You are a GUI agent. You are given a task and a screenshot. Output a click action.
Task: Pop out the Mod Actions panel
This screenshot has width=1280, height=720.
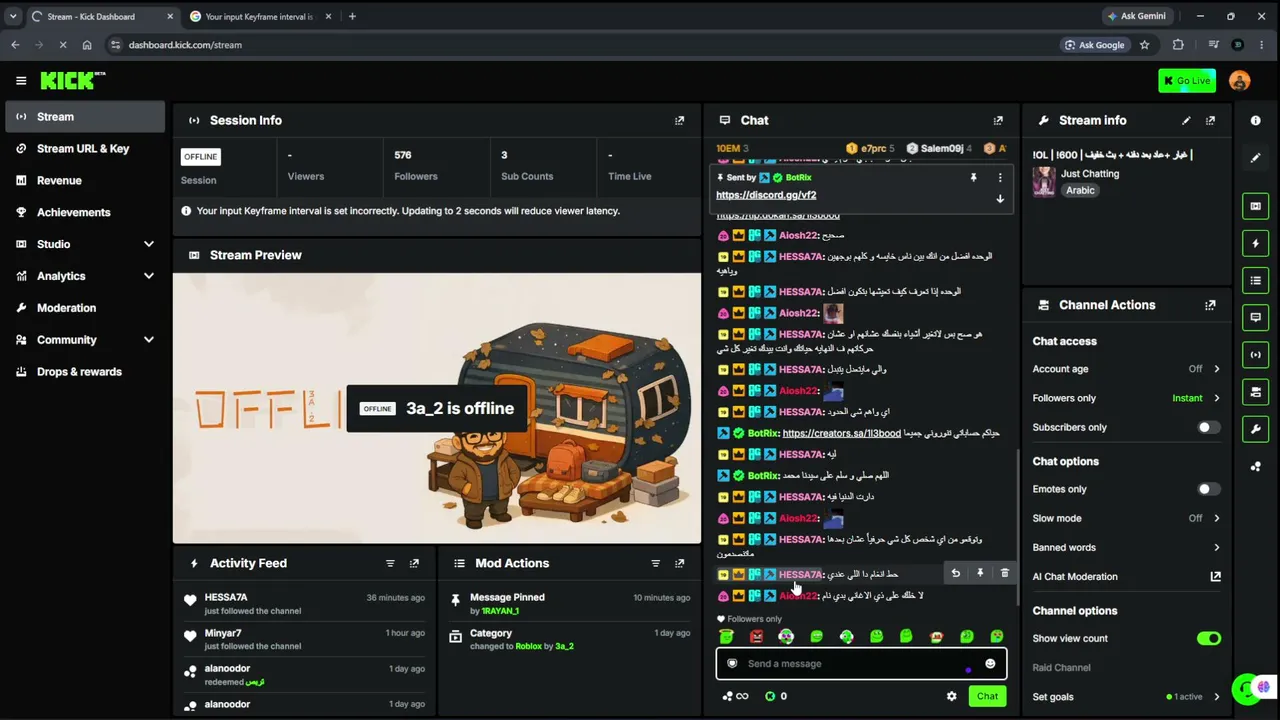tap(679, 563)
